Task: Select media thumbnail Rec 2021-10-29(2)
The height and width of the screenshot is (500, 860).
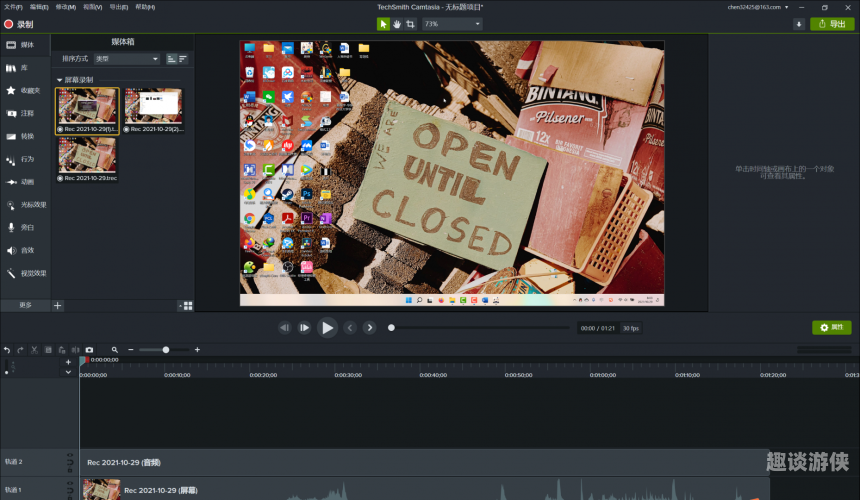Action: [x=154, y=111]
